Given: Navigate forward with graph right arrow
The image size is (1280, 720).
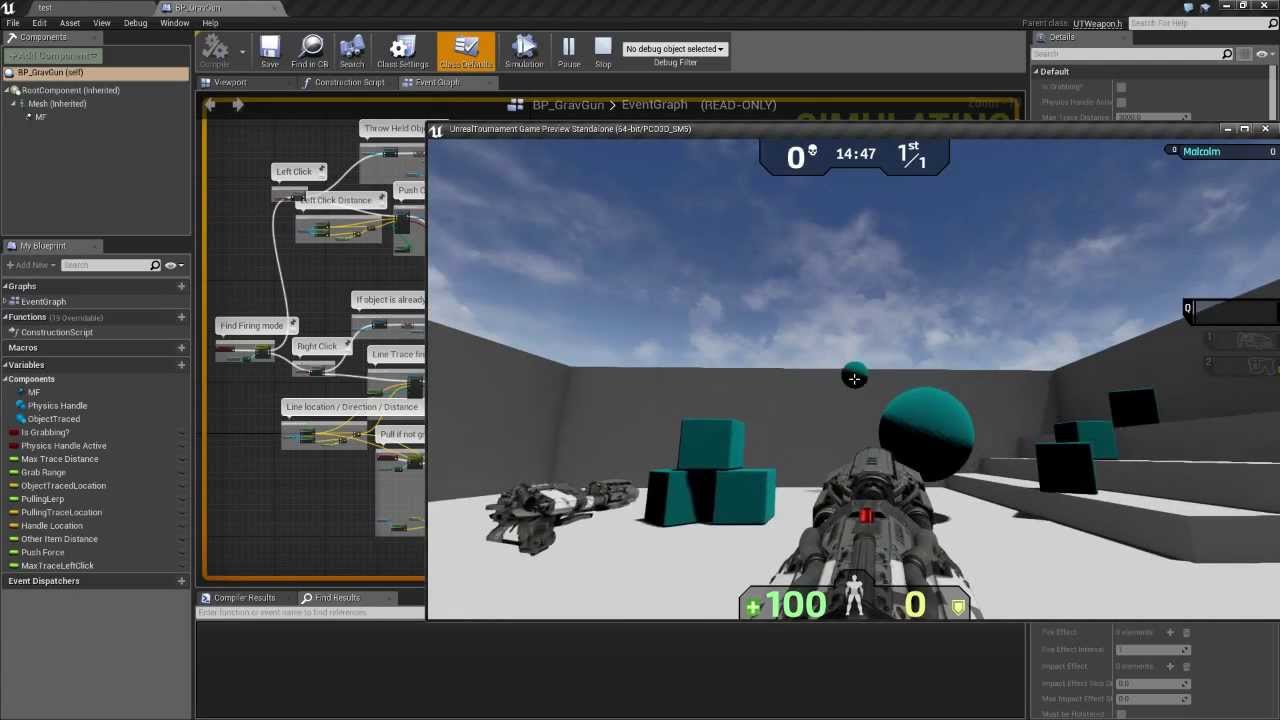Looking at the screenshot, I should coord(238,104).
